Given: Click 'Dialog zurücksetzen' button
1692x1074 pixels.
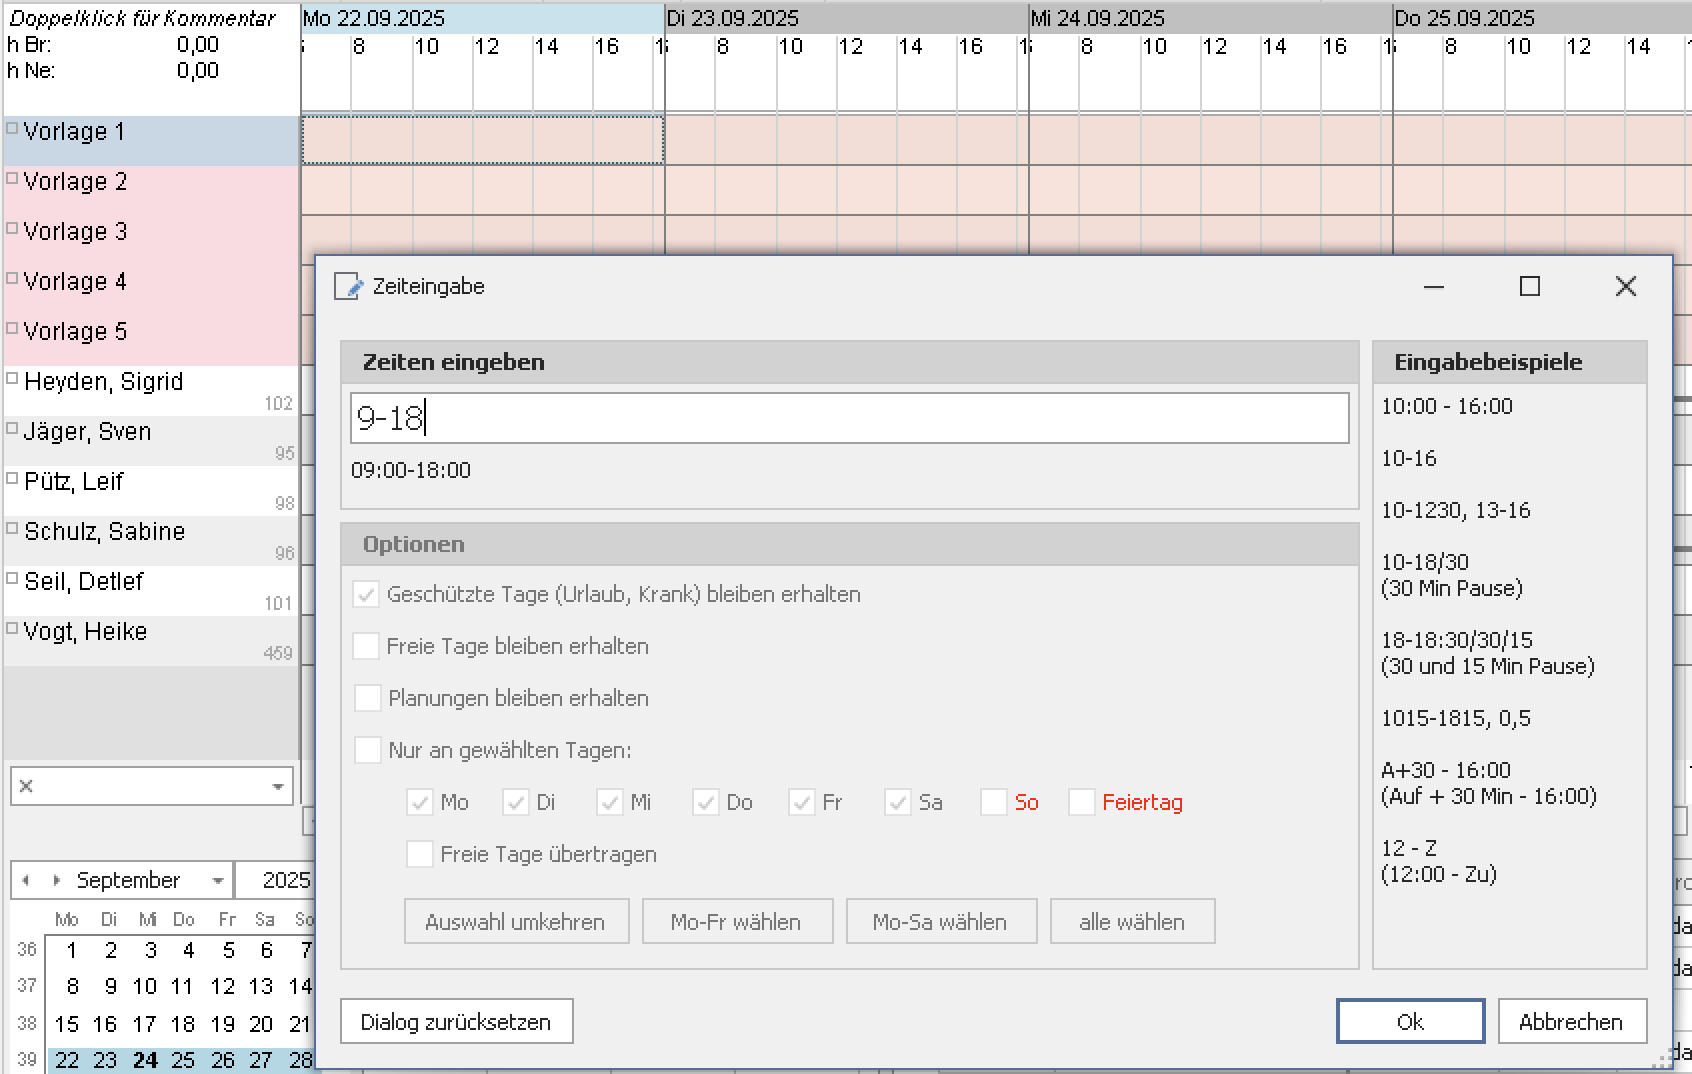Looking at the screenshot, I should click(456, 1022).
